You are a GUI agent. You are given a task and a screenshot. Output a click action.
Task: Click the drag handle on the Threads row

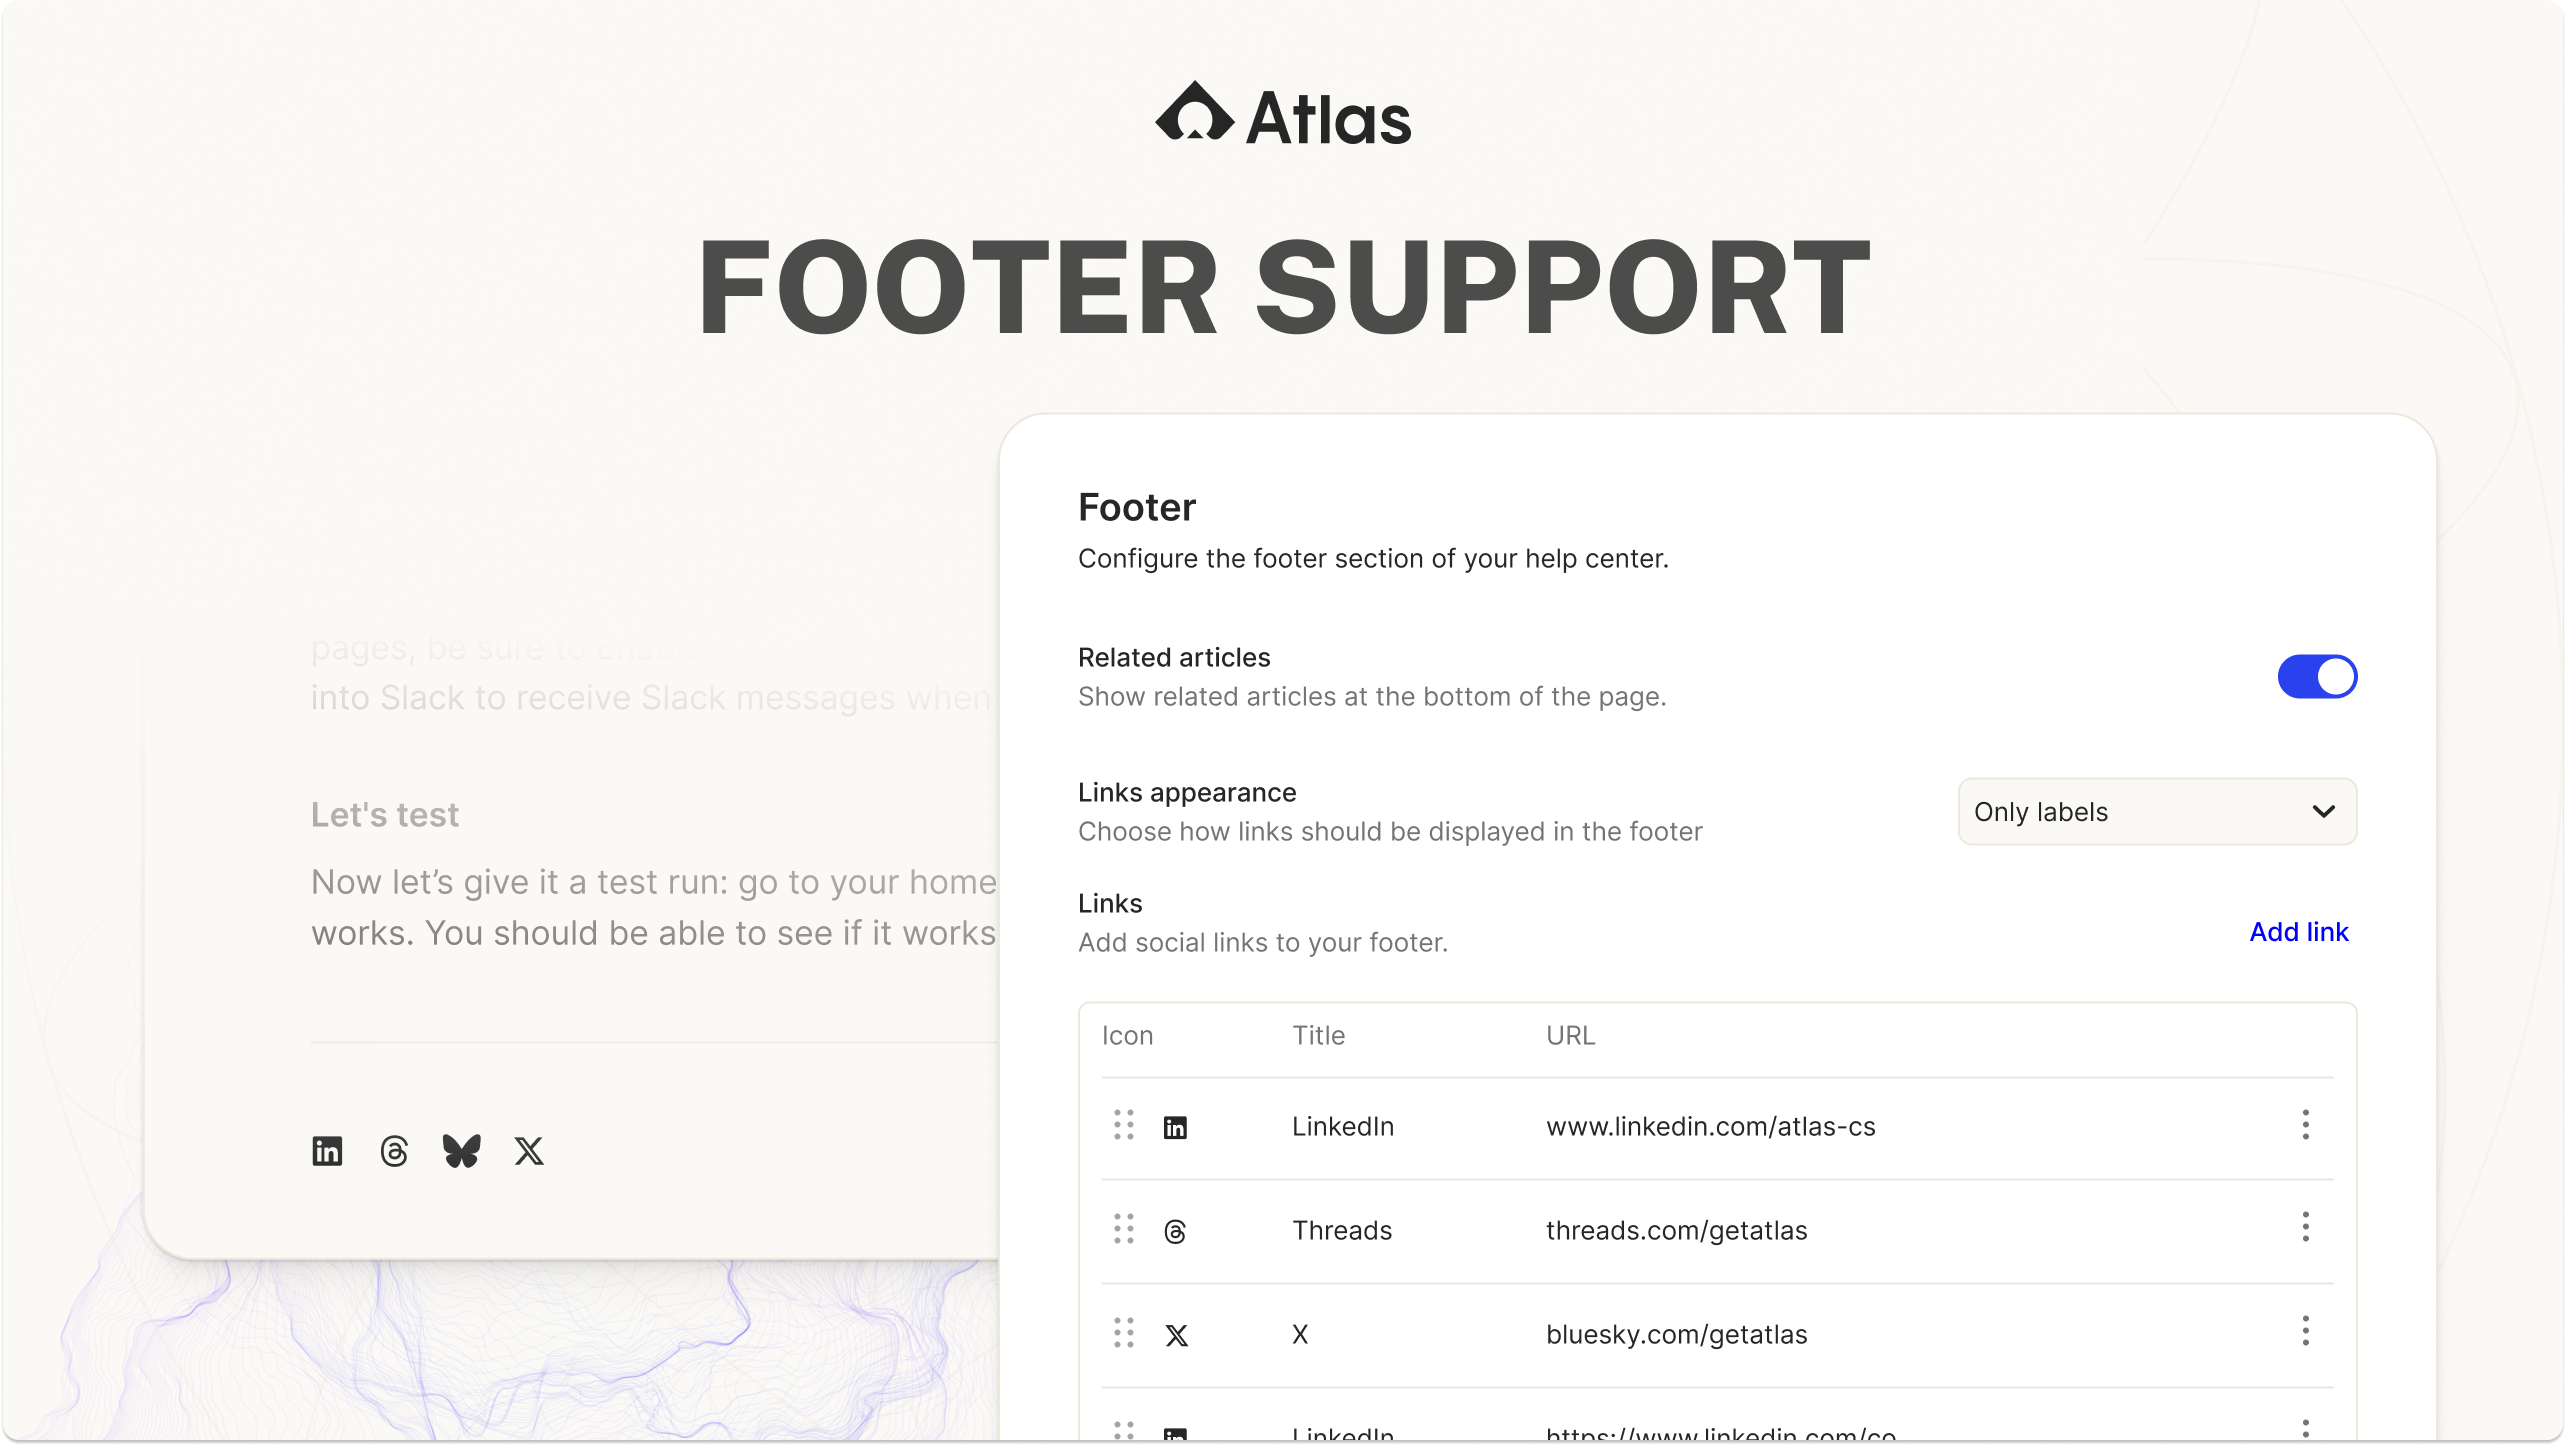coord(1124,1229)
